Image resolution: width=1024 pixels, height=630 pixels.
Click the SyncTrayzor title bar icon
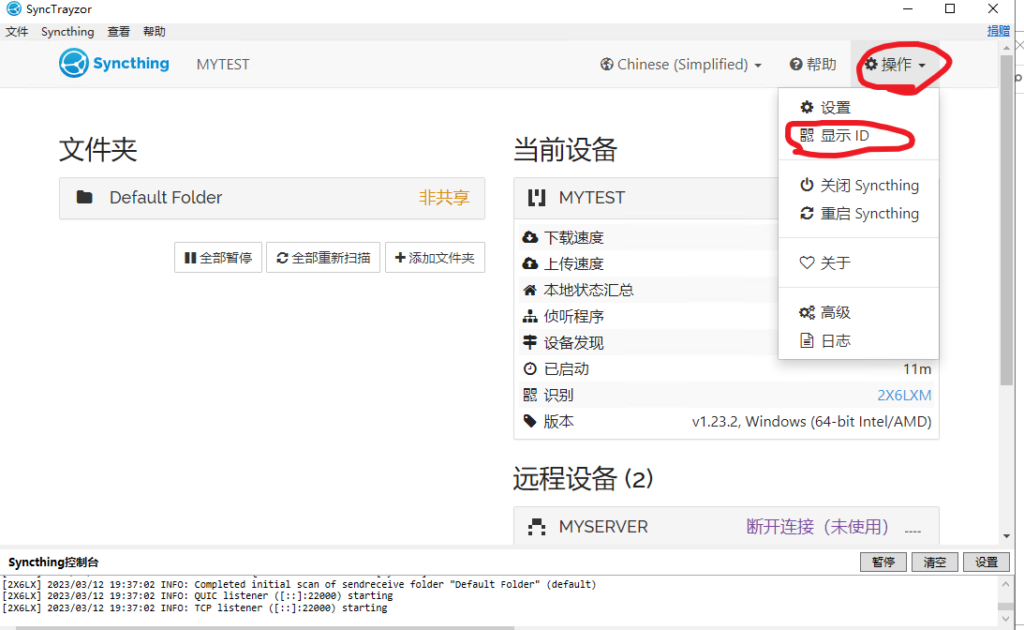coord(14,8)
